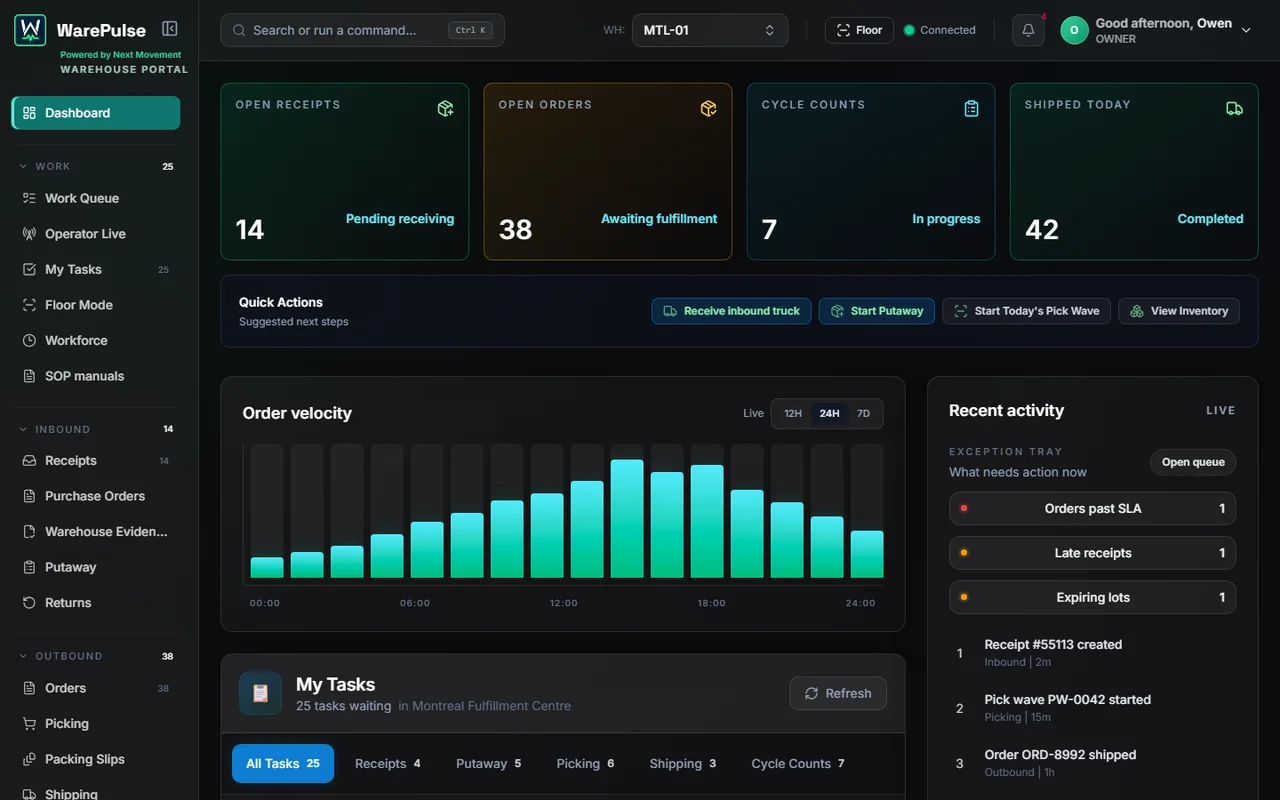Click the Shipped Today truck icon

pos(1235,108)
